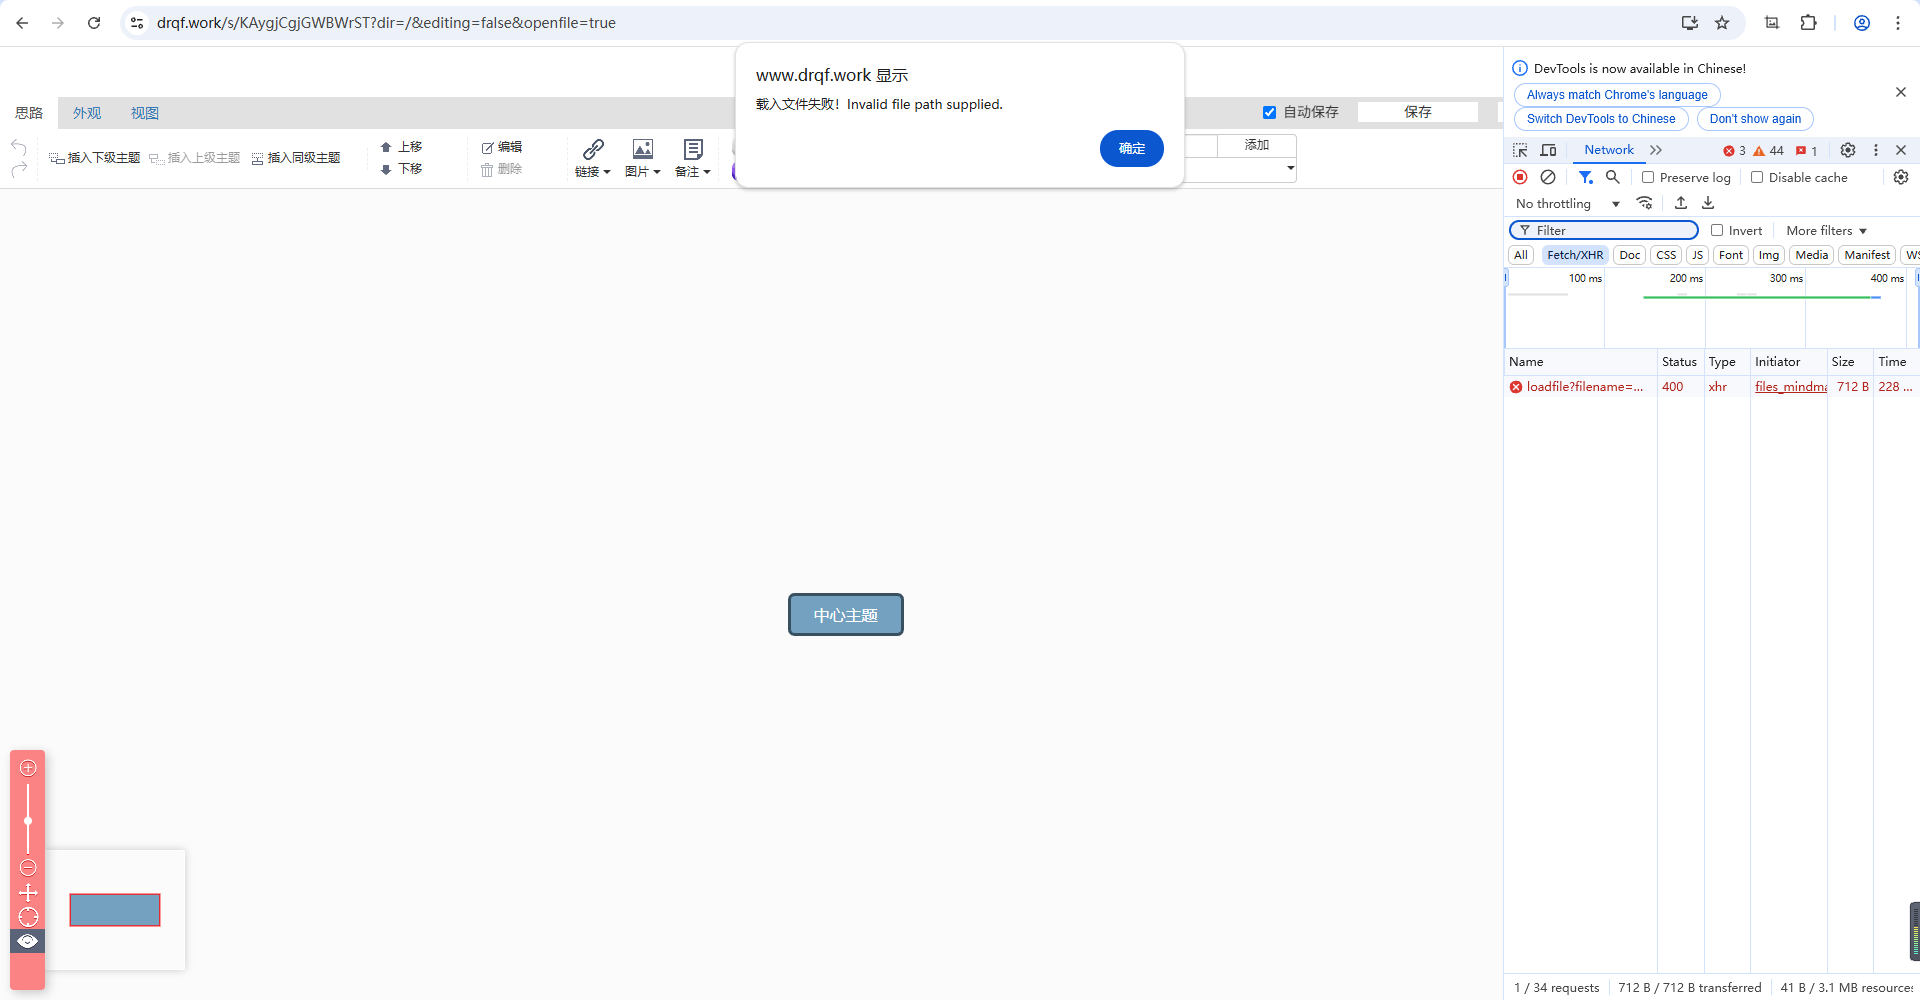Image resolution: width=1920 pixels, height=1000 pixels.
Task: Click the chain link icon
Action: 593,149
